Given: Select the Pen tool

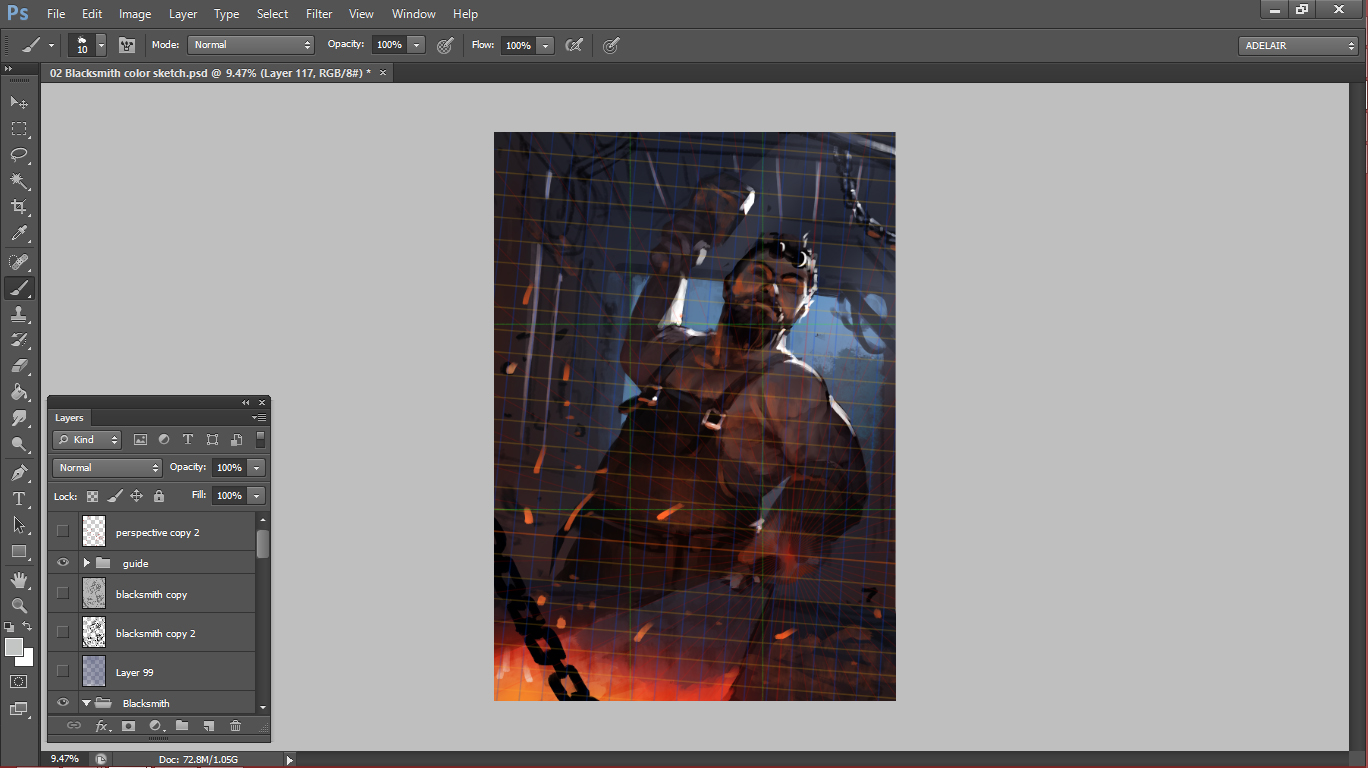Looking at the screenshot, I should point(19,473).
